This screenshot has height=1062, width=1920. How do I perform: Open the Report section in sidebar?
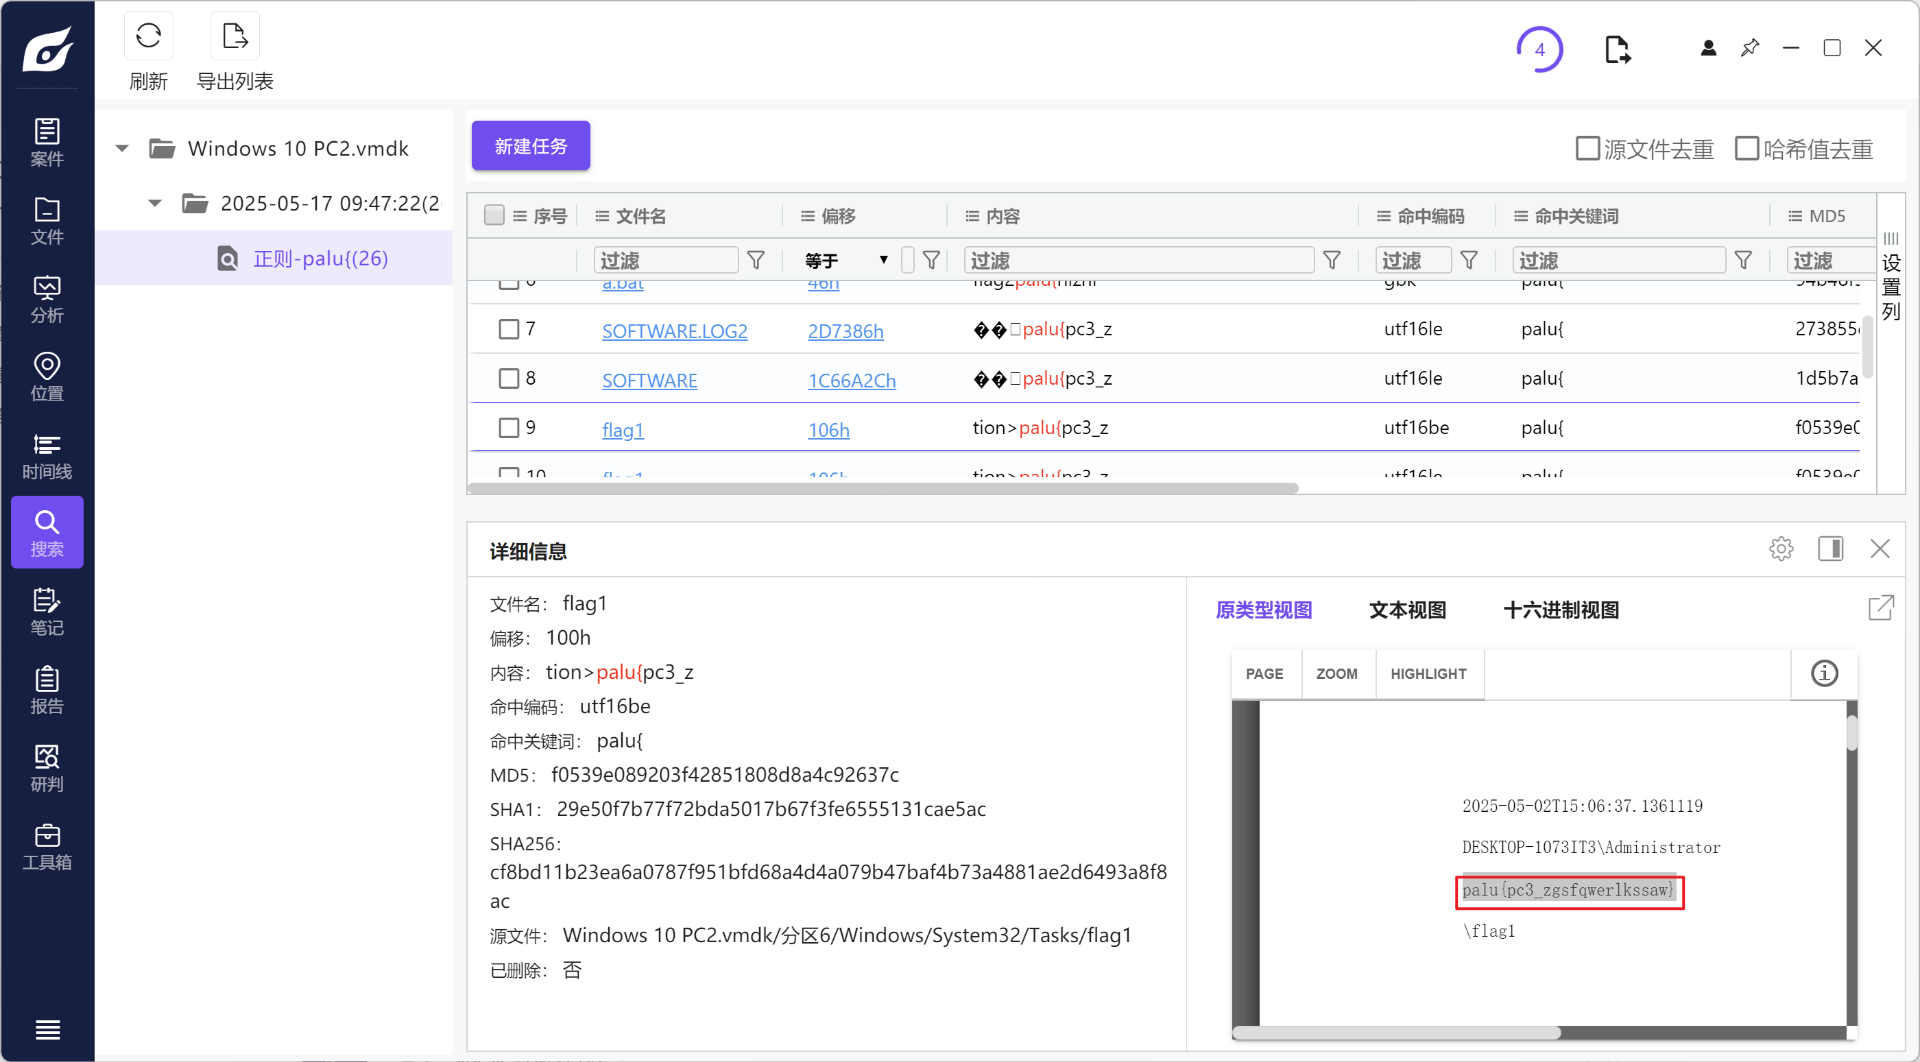click(x=47, y=689)
